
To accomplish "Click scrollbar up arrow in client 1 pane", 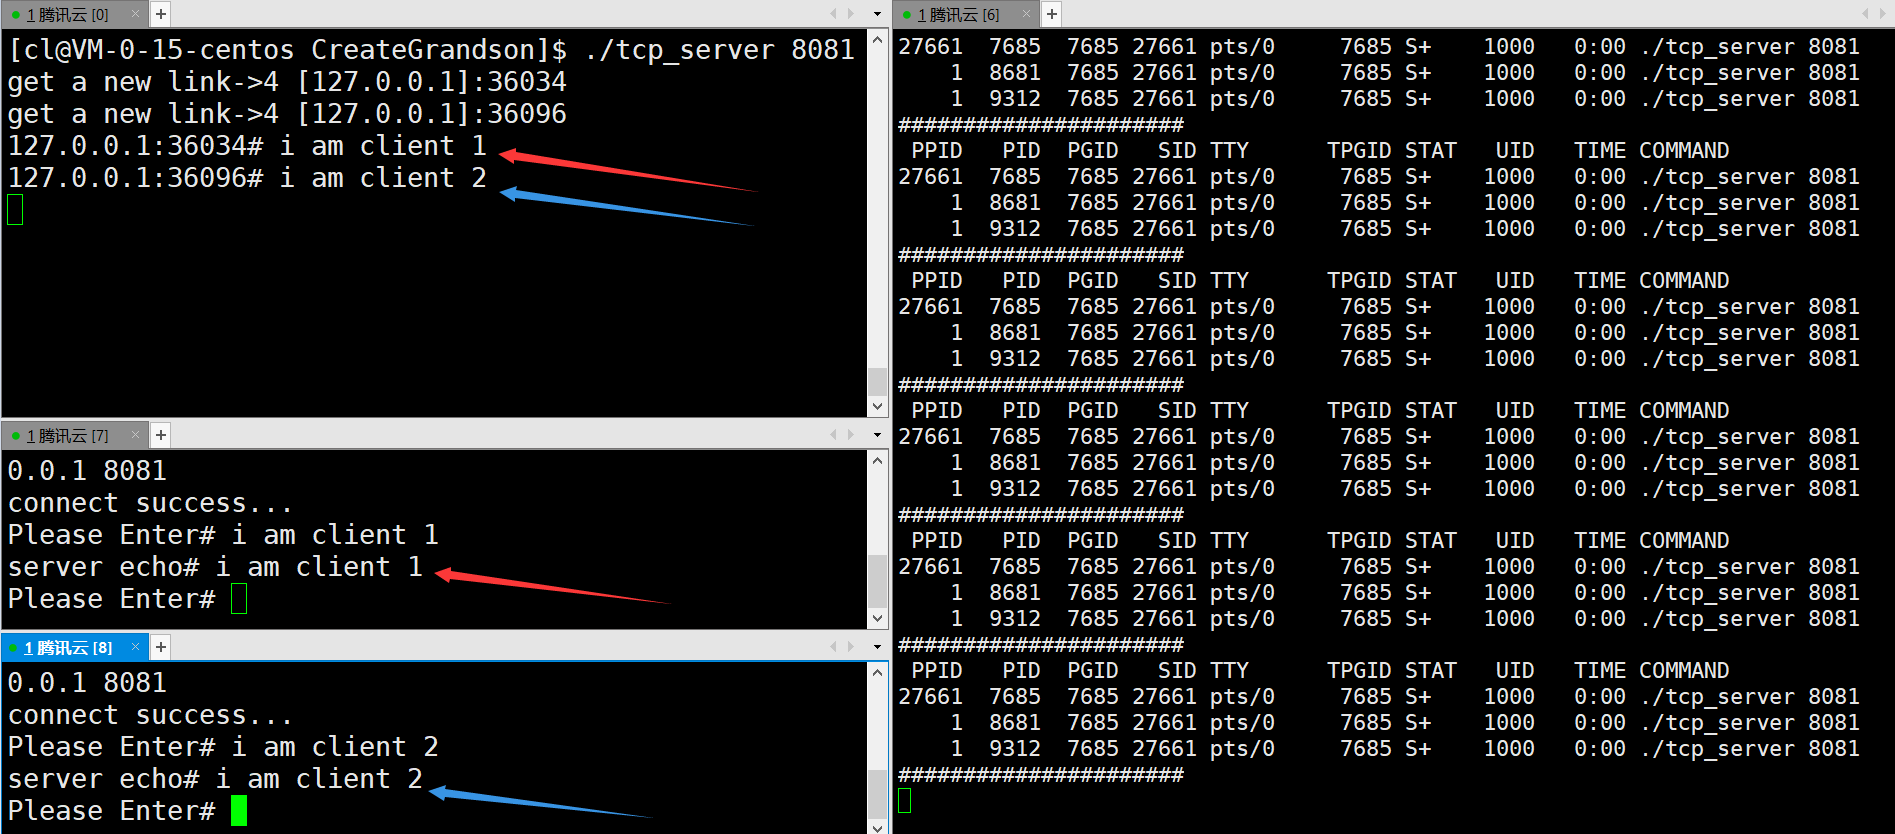I will click(878, 461).
